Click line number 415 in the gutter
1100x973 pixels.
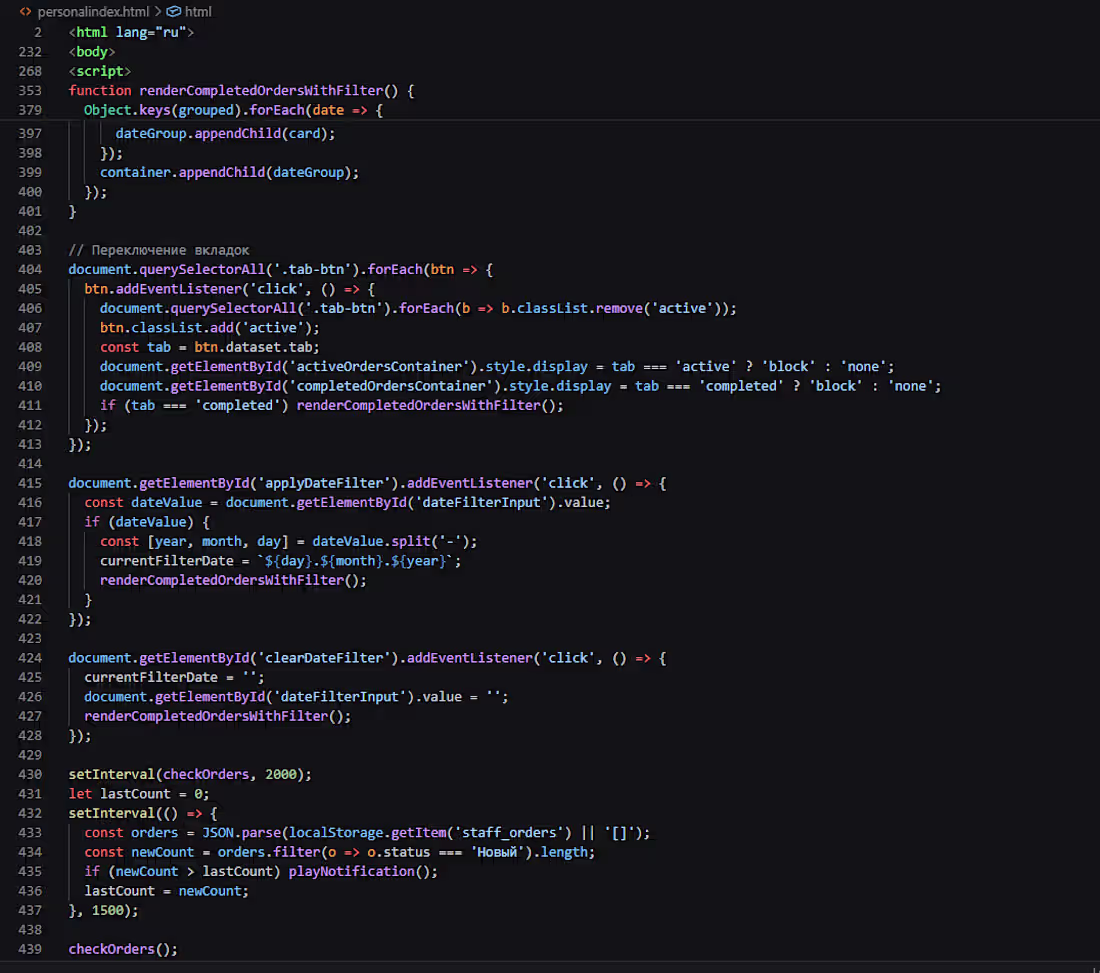pos(29,483)
